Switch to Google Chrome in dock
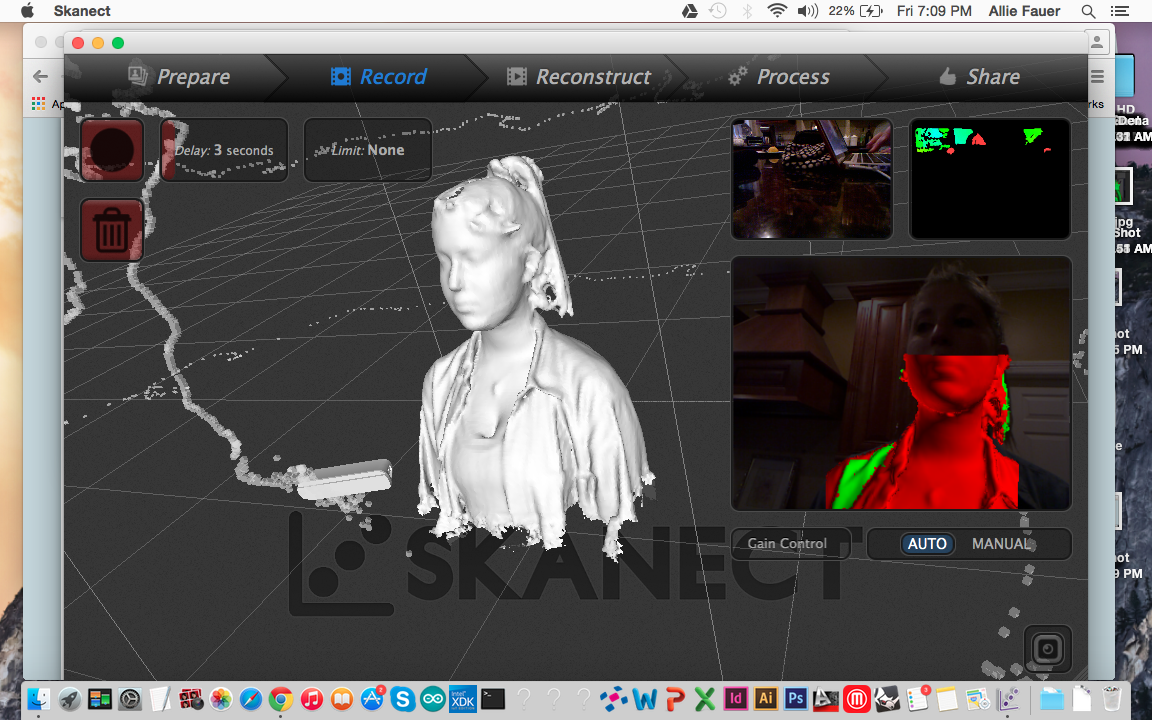Screen dimensions: 1152x720 pos(281,699)
